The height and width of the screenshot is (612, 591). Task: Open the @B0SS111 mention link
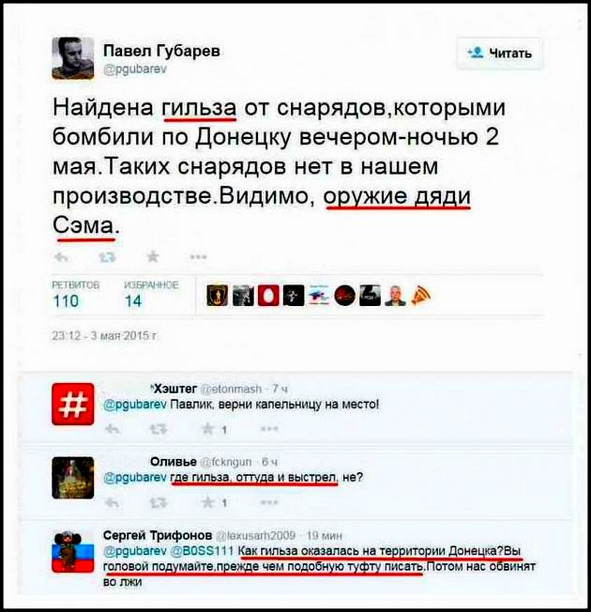[202, 551]
